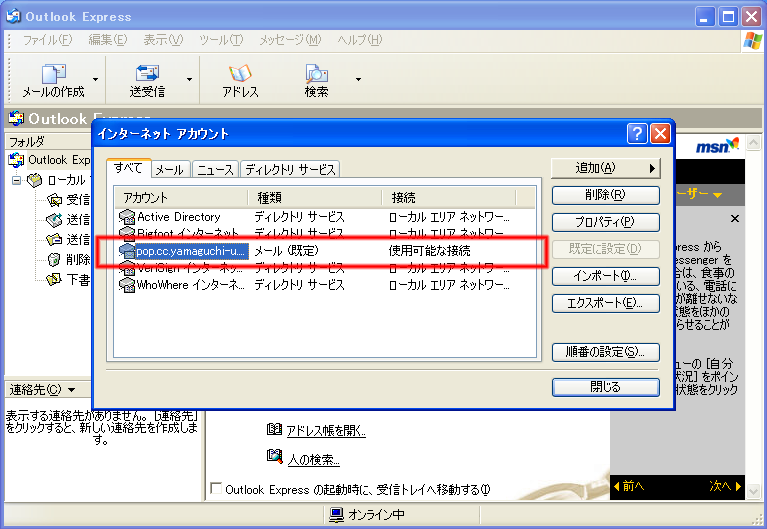Image resolution: width=767 pixels, height=529 pixels.
Task: Sort by the 種類 column header
Action: 315,198
